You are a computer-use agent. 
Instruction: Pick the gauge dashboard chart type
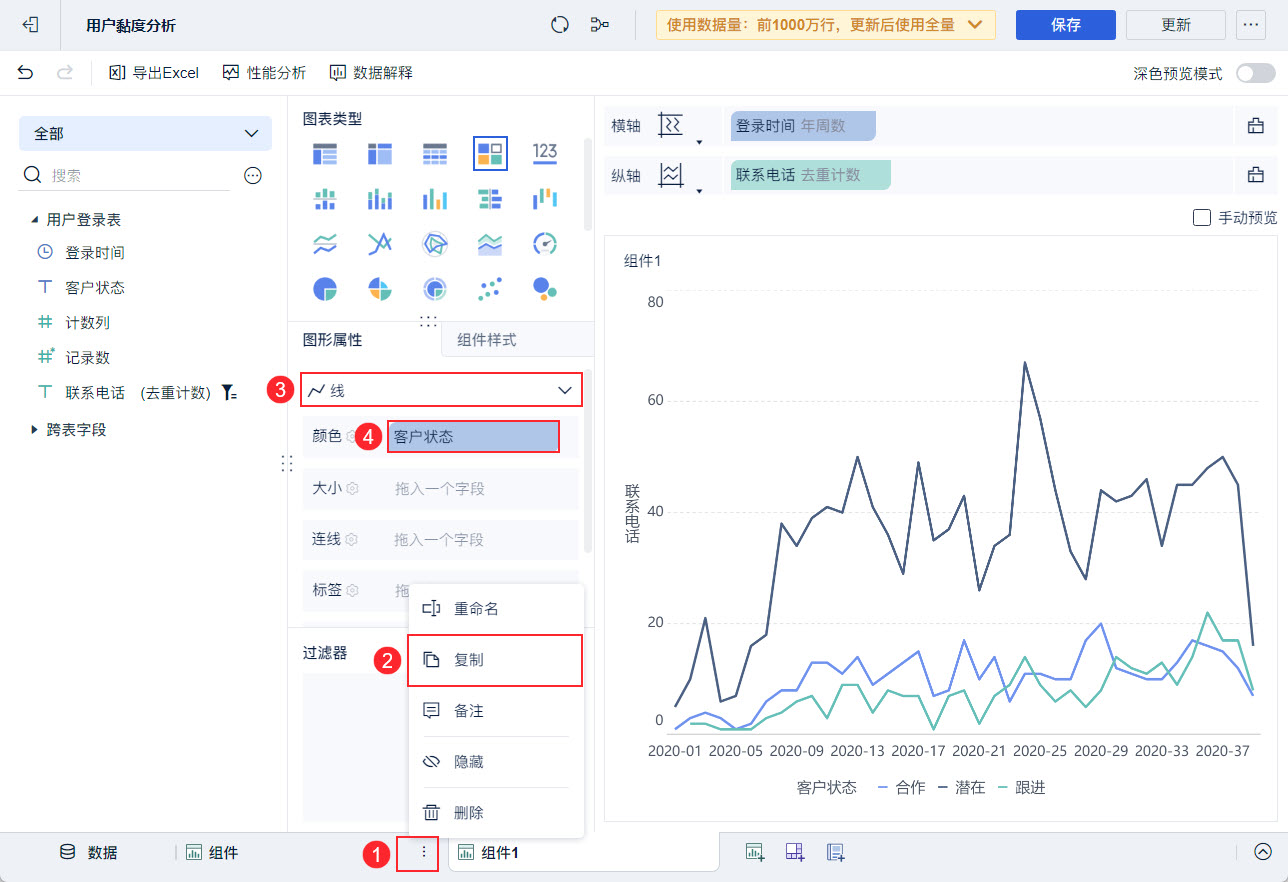pyautogui.click(x=545, y=243)
